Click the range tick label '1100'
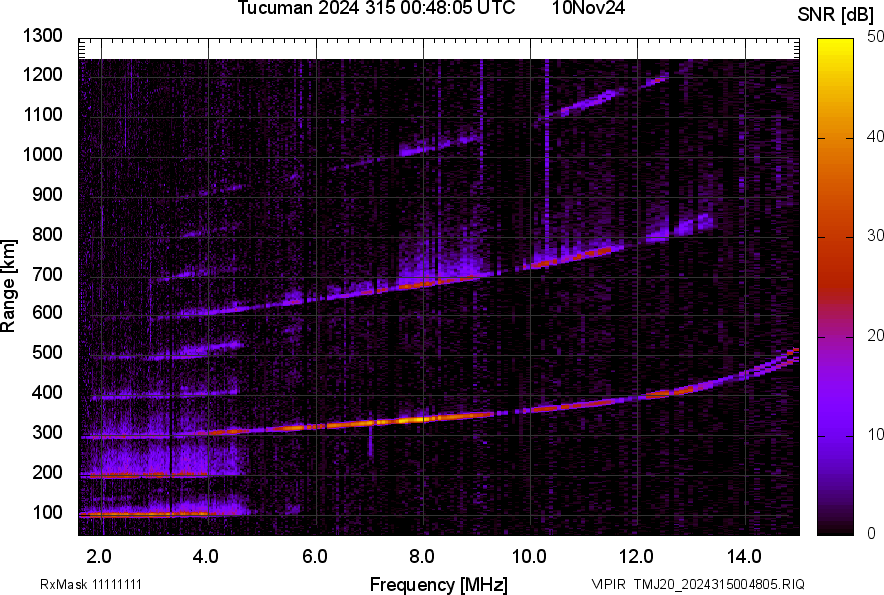The width and height of the screenshot is (884, 595). tap(42, 114)
